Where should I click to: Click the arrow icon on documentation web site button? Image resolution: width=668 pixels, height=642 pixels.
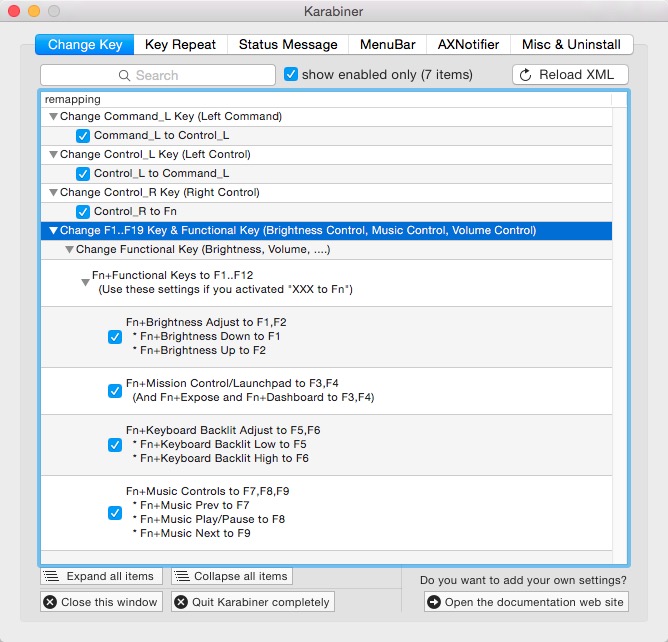point(434,602)
